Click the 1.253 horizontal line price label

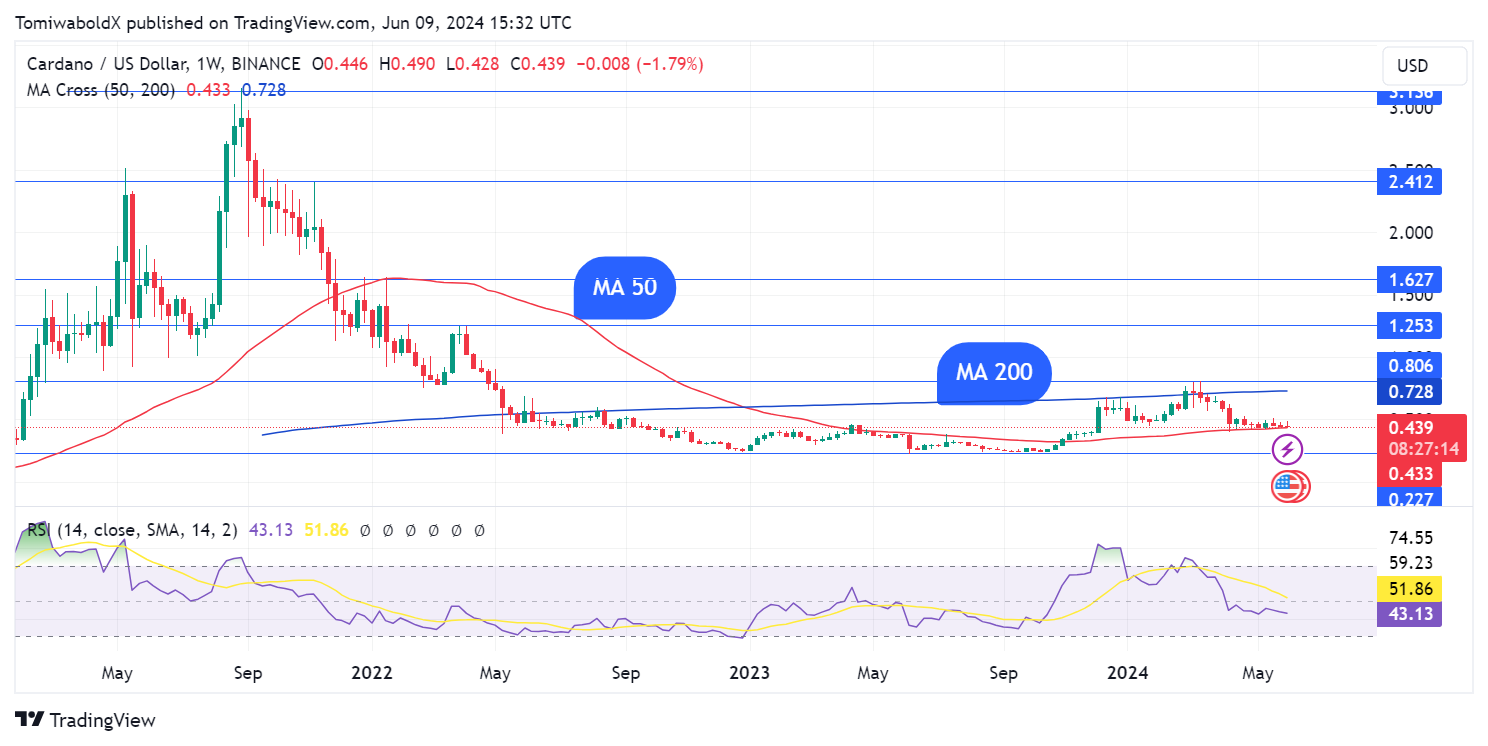(1411, 325)
